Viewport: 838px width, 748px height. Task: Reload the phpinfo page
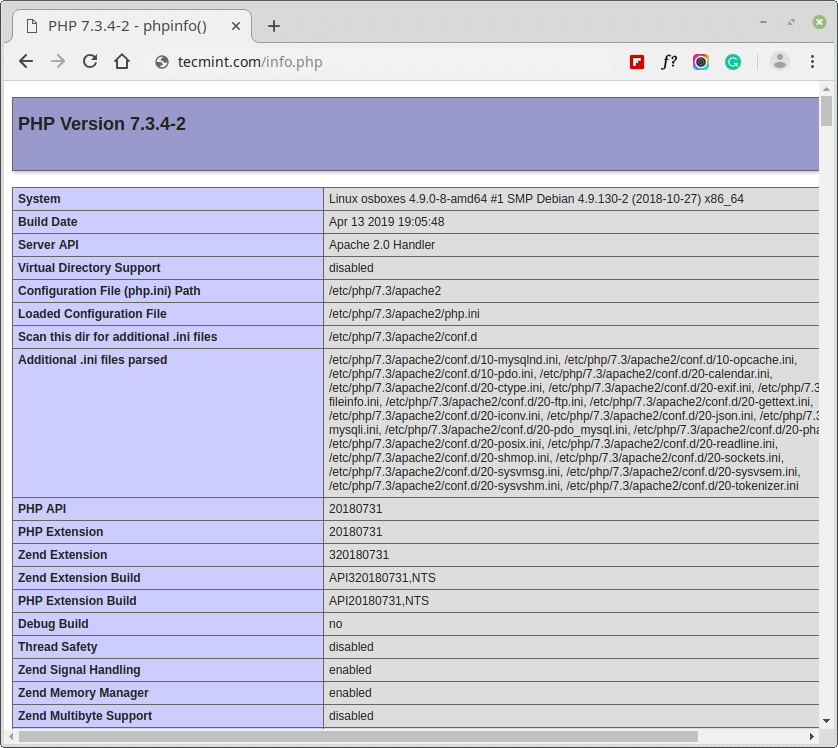point(90,61)
